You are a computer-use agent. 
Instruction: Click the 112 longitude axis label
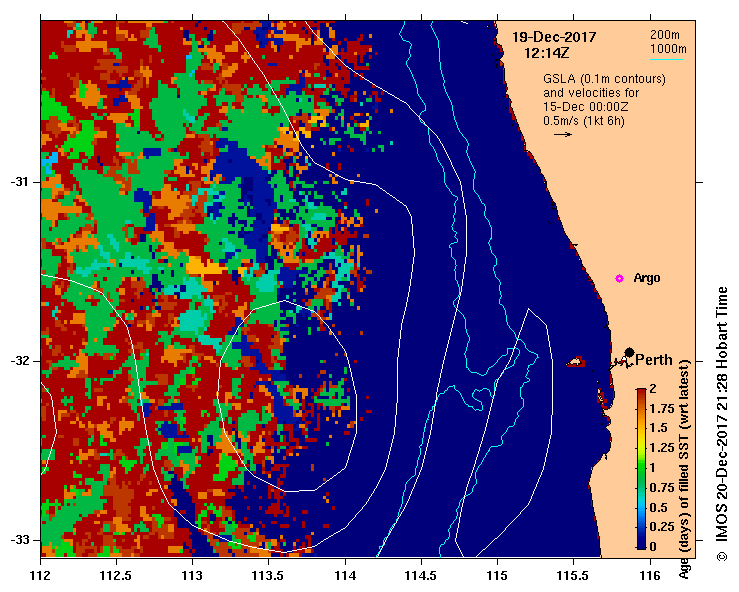[x=41, y=576]
